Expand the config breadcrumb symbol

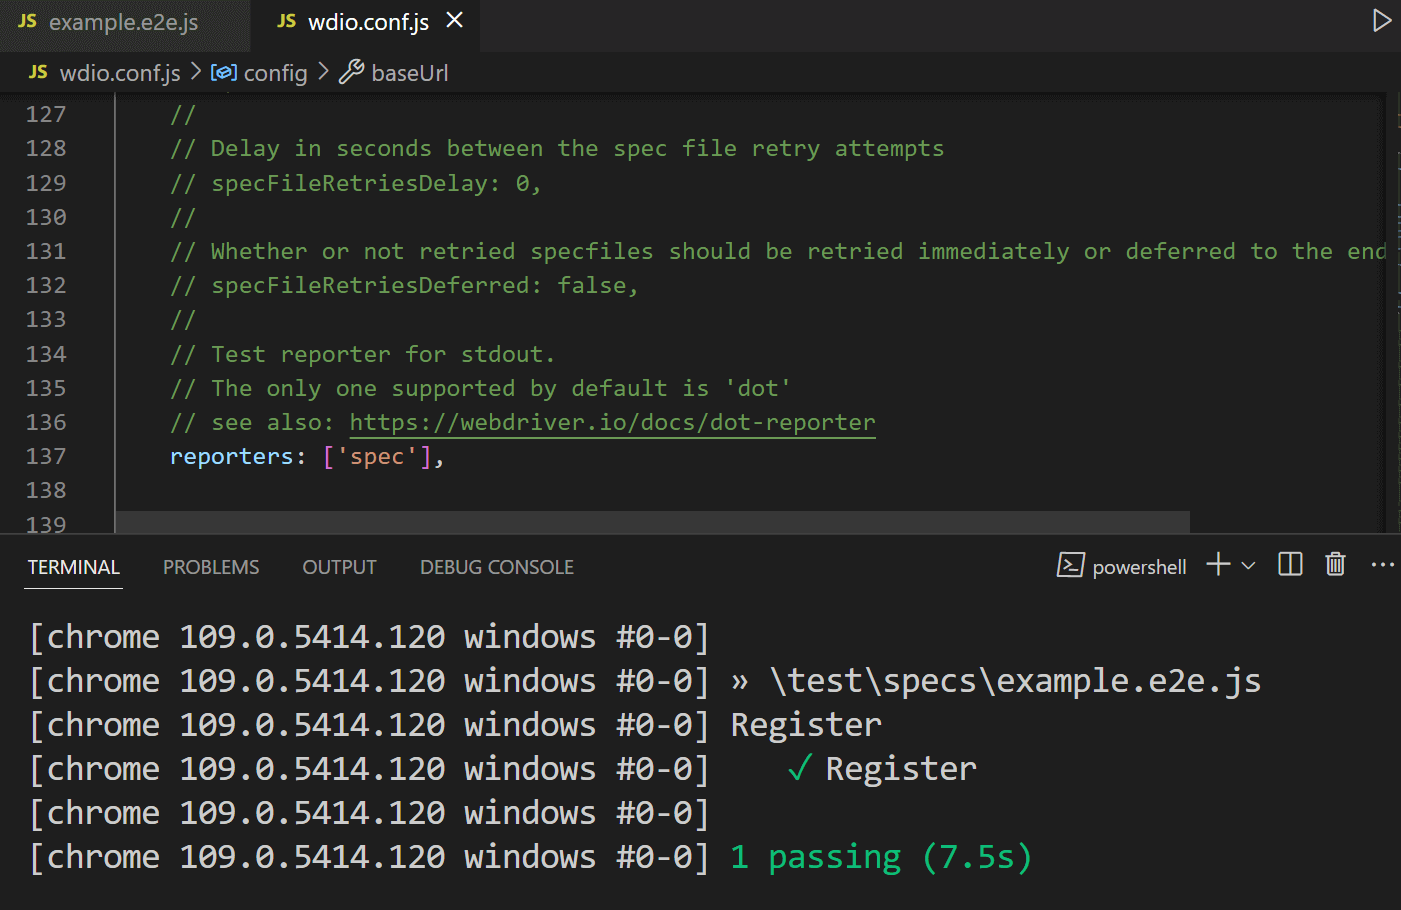pos(274,73)
